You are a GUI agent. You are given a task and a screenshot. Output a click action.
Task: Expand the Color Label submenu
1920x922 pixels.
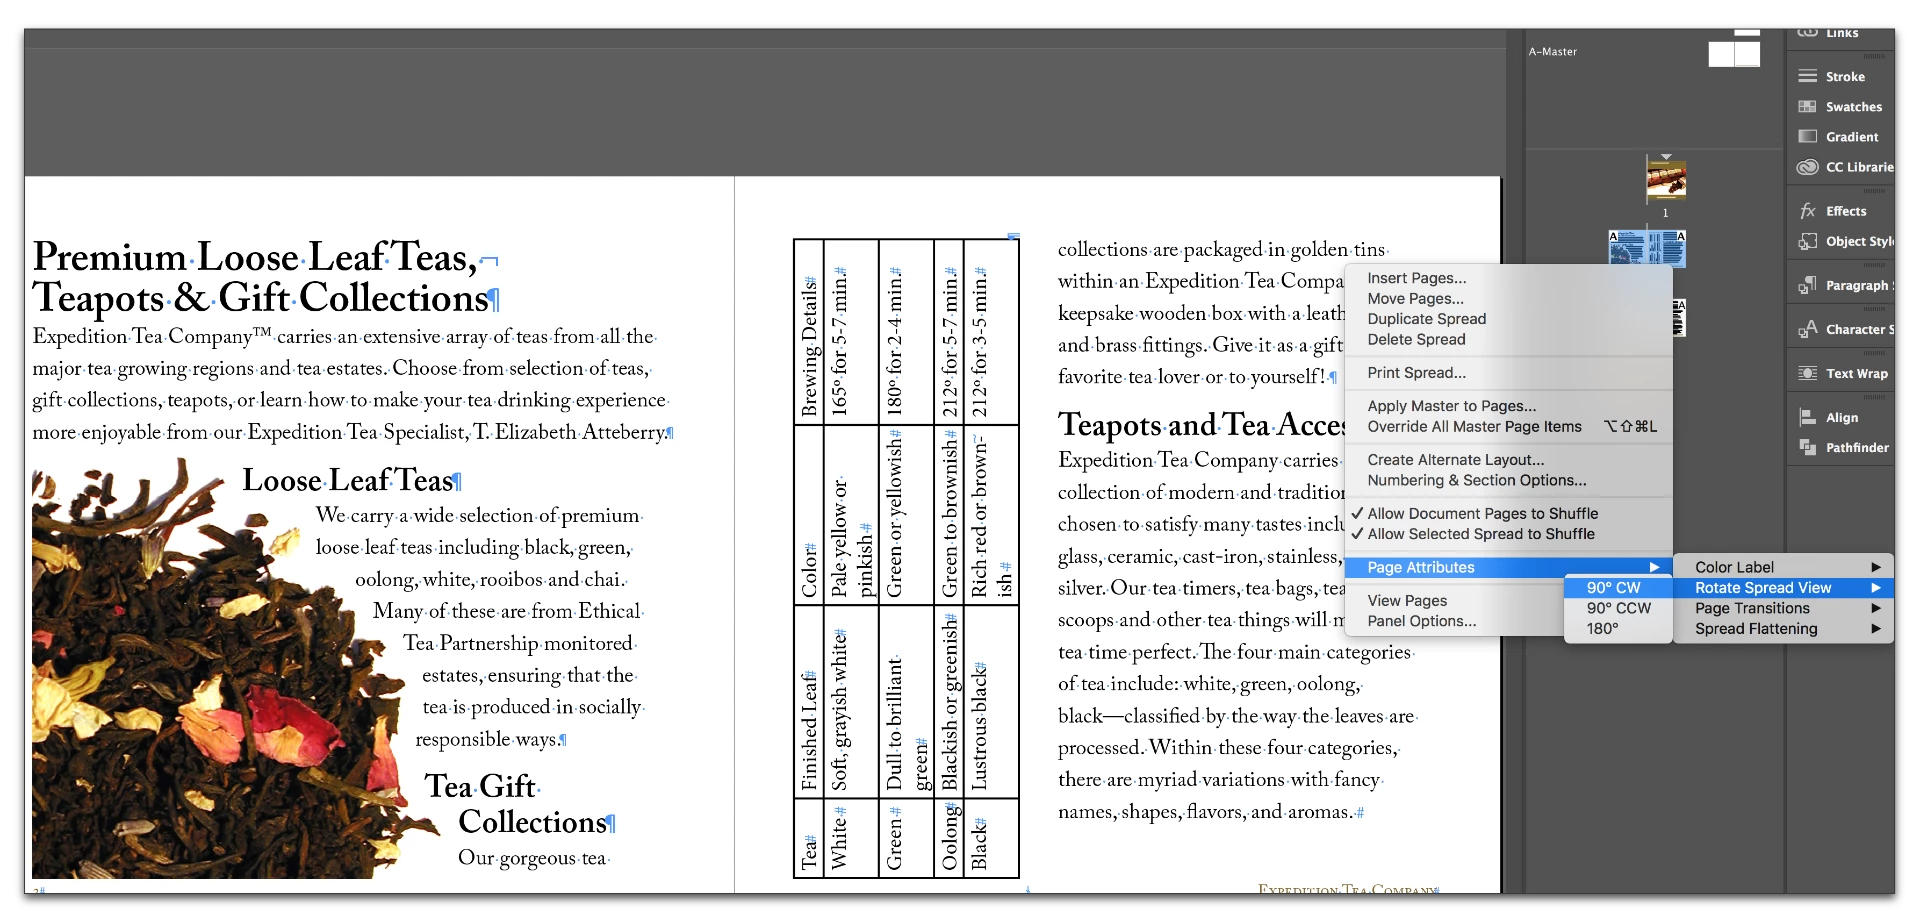click(1783, 567)
